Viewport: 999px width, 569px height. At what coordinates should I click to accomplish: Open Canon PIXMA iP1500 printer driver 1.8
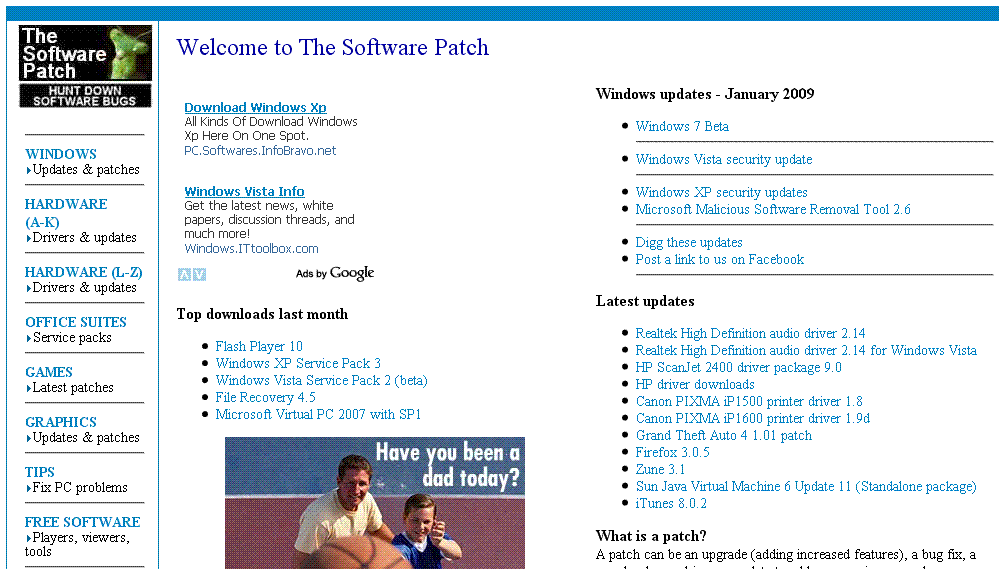(749, 402)
